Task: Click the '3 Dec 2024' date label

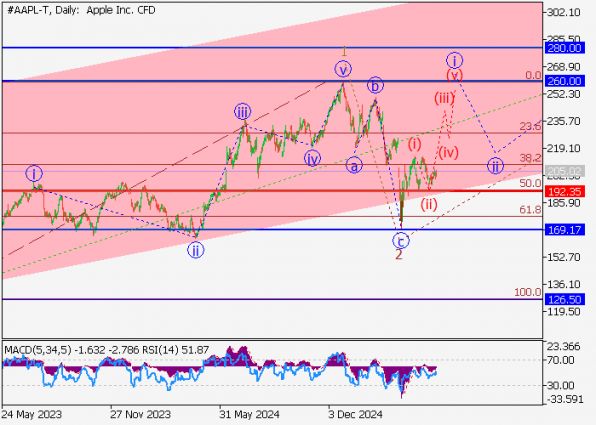Action: click(355, 414)
